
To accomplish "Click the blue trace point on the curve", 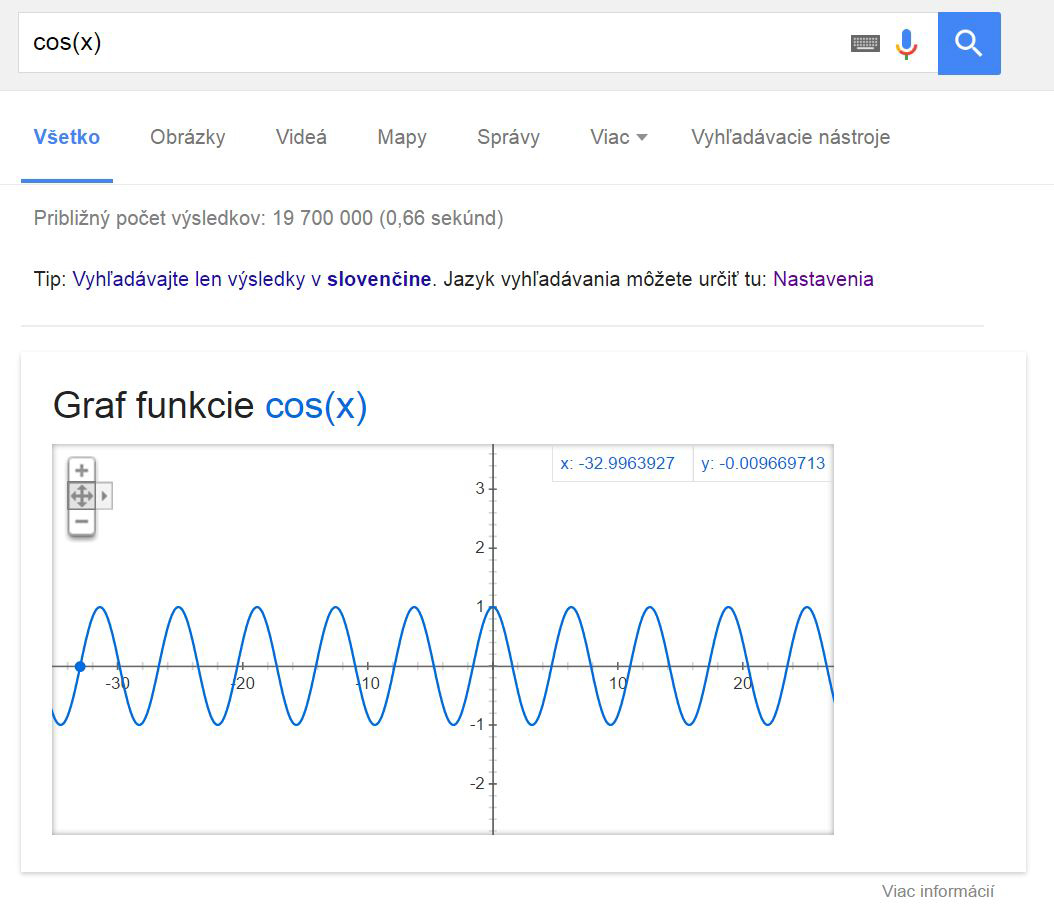I will coord(80,666).
